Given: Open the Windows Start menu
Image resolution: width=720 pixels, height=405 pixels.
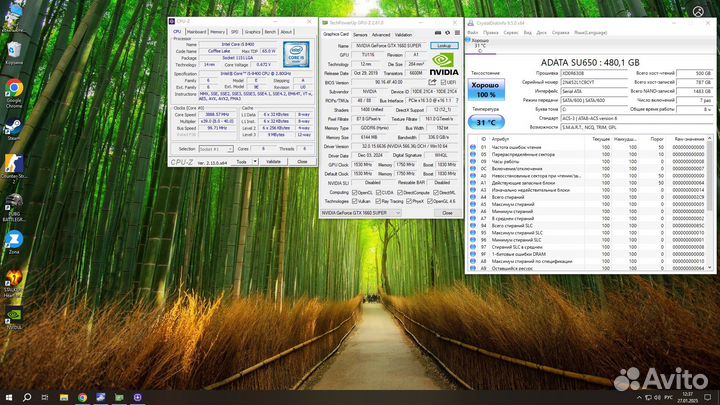Looking at the screenshot, I should 9,397.
